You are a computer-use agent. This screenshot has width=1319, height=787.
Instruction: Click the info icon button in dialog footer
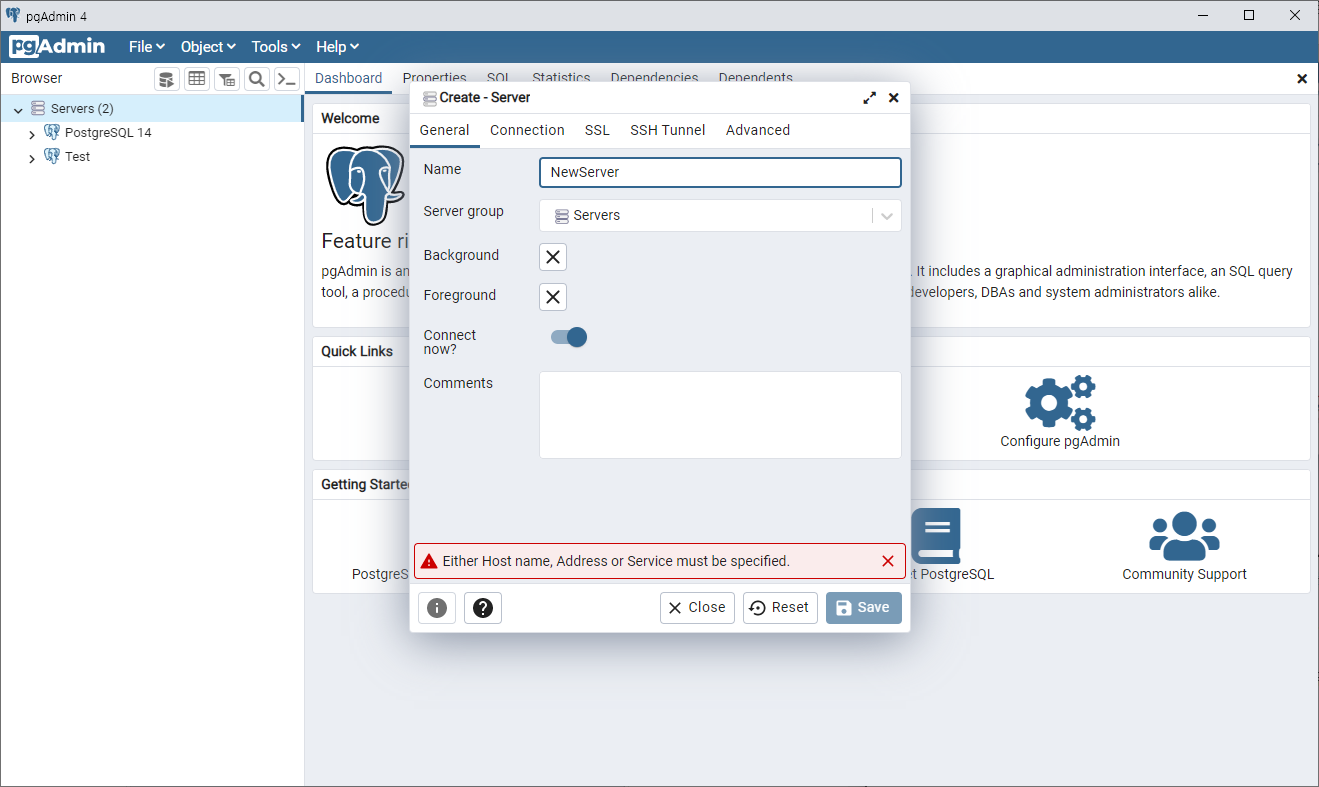(437, 608)
